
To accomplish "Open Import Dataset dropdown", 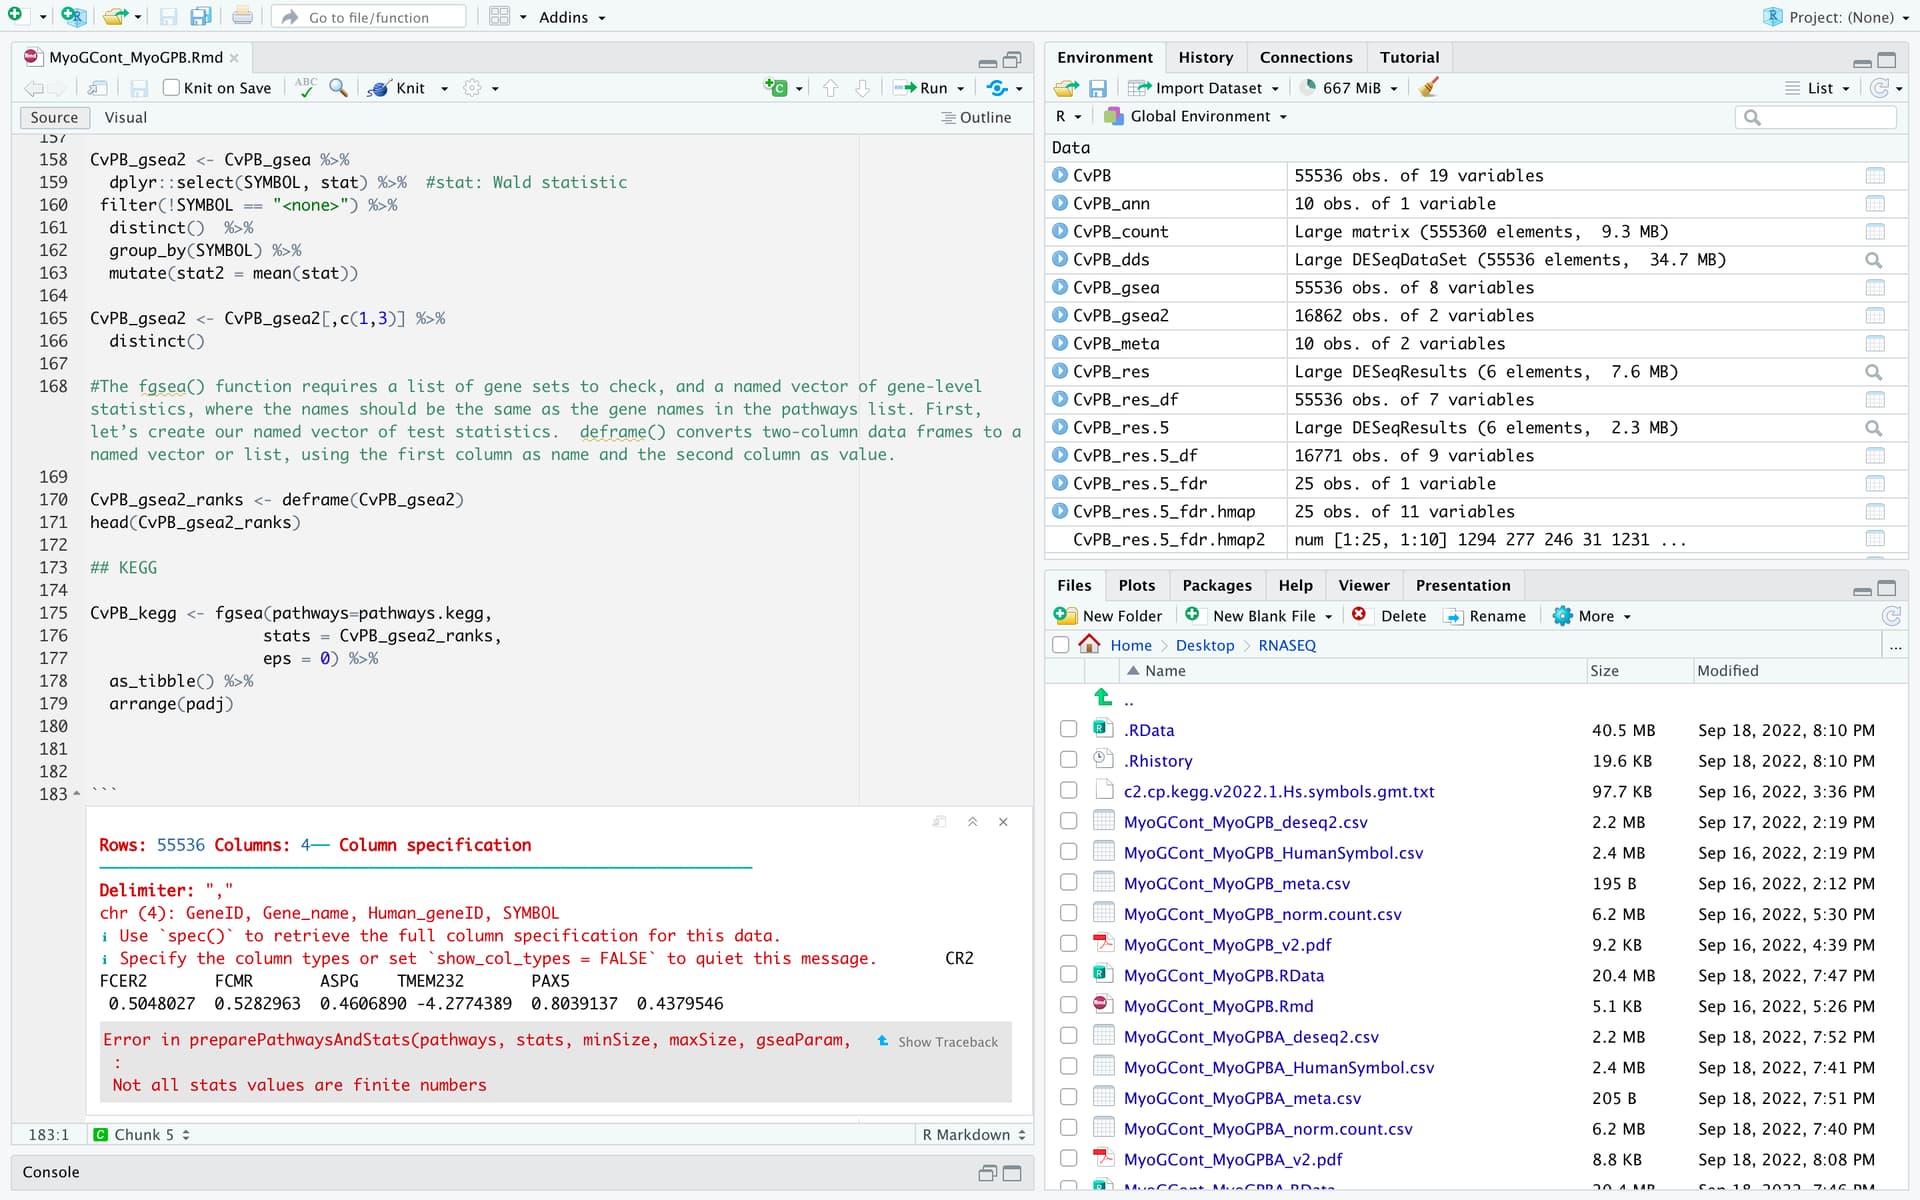I will click(x=1204, y=88).
